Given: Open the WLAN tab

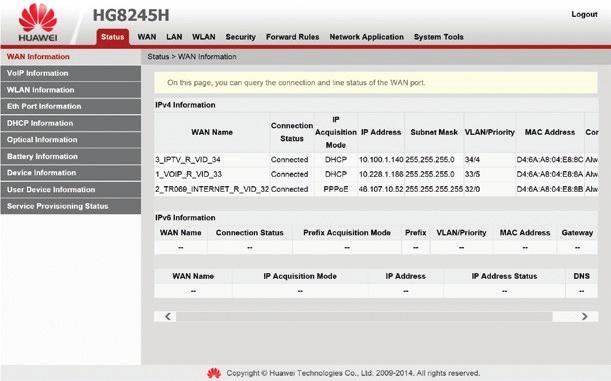Looking at the screenshot, I should (x=204, y=37).
